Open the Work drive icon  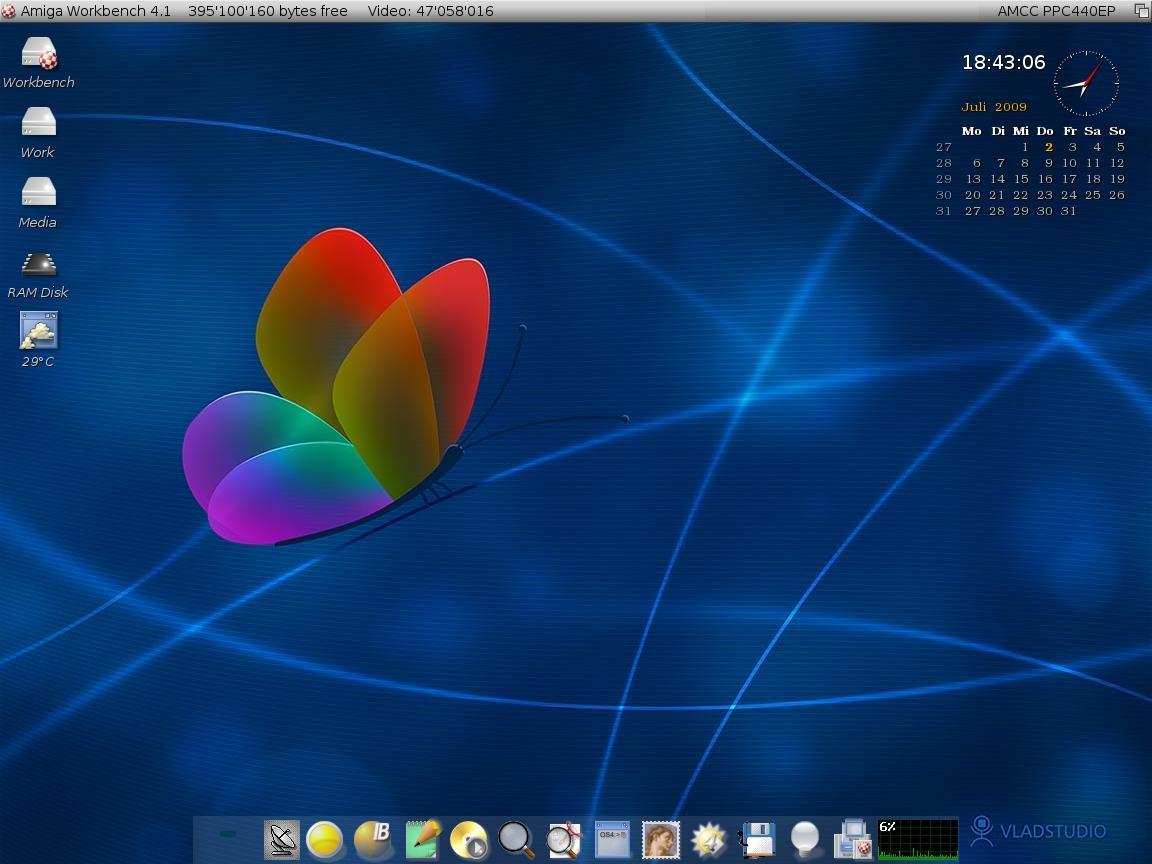coord(38,123)
